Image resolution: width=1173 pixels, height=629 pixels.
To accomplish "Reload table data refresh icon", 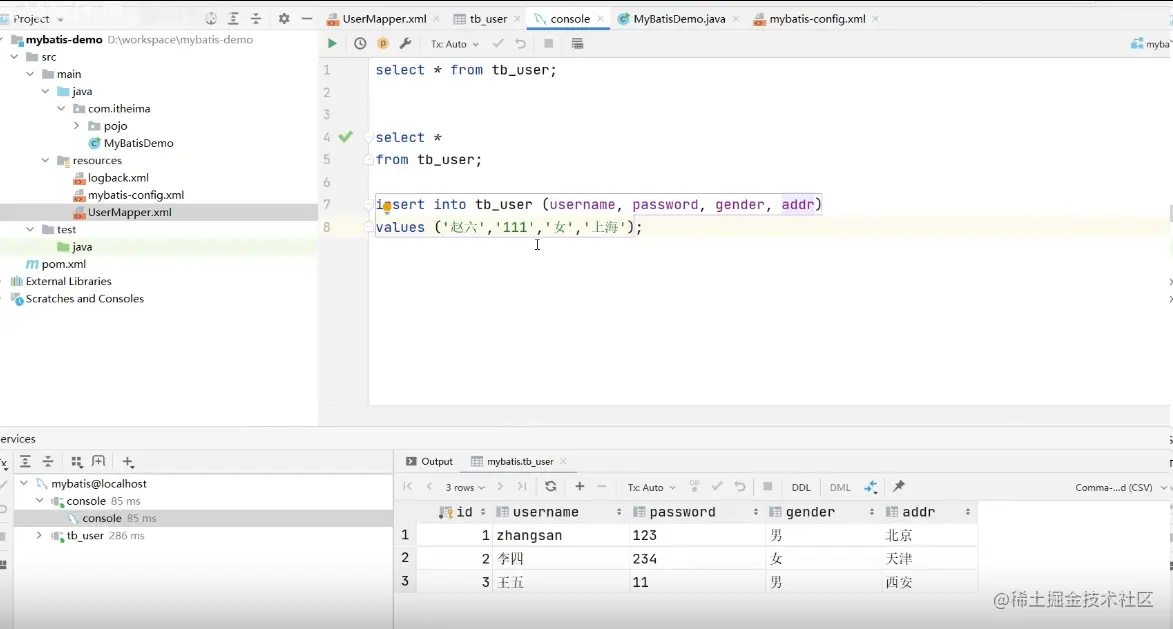I will point(551,486).
